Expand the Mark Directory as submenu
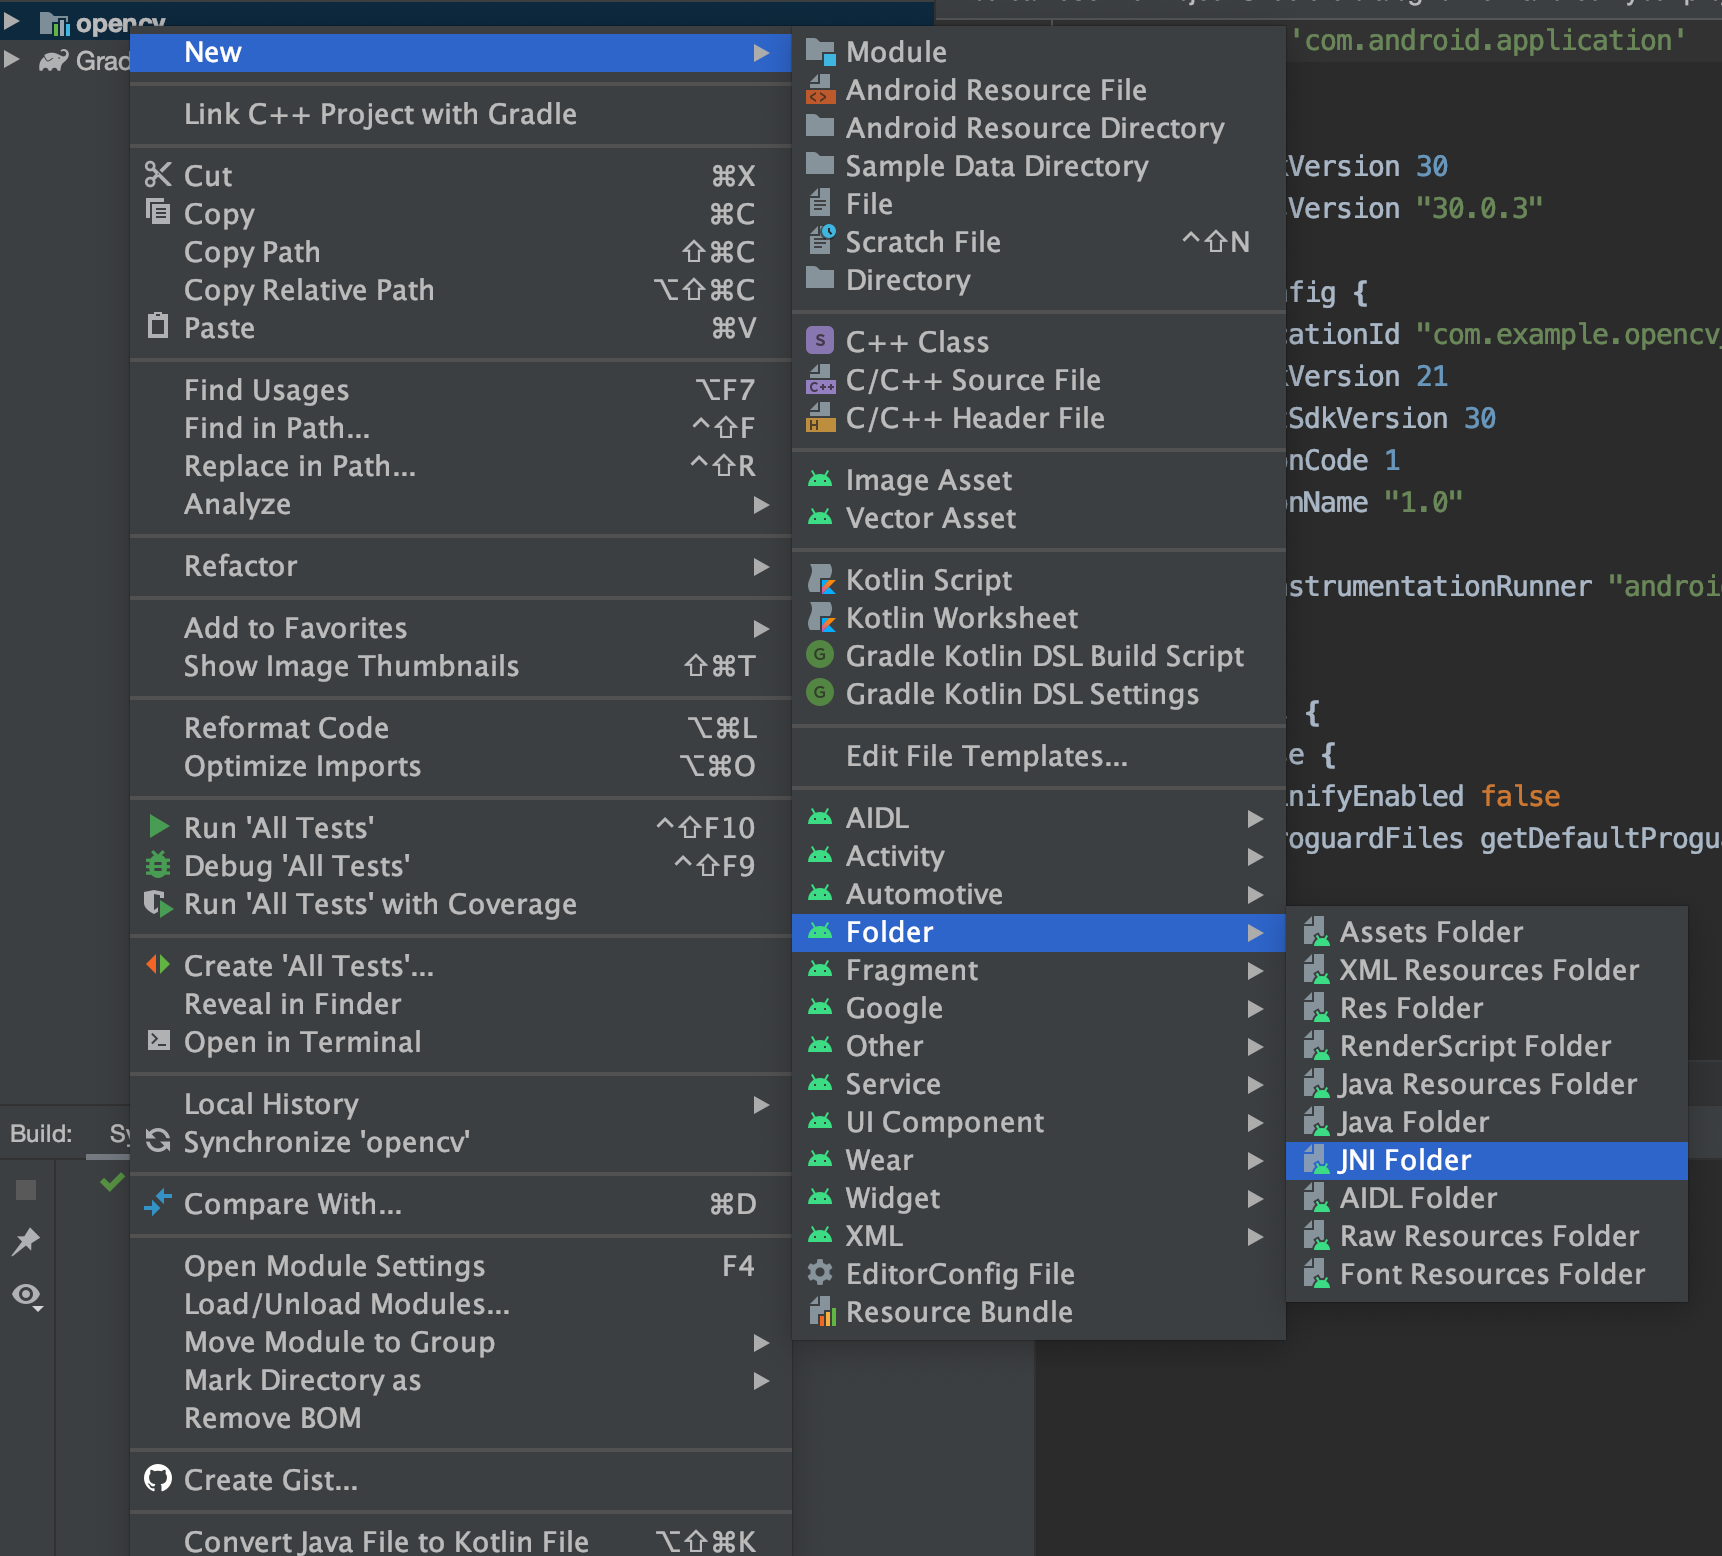 [460, 1380]
